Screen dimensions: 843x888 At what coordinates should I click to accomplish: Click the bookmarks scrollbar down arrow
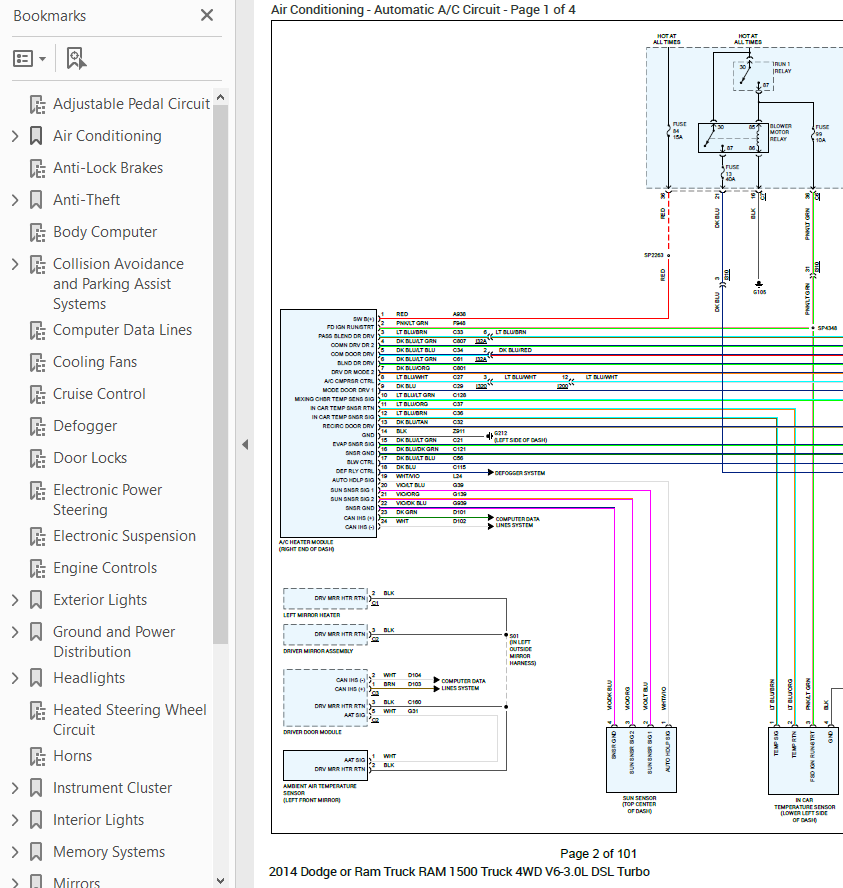(221, 881)
